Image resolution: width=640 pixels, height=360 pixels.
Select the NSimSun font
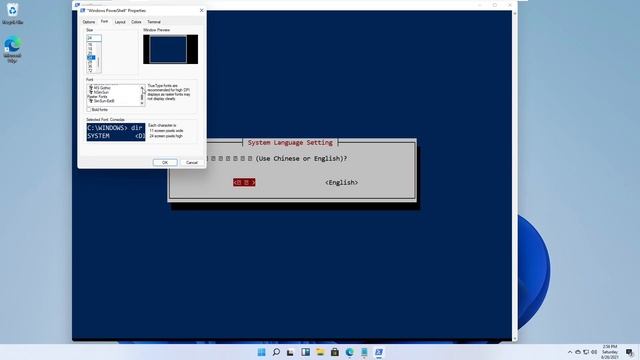[101, 92]
